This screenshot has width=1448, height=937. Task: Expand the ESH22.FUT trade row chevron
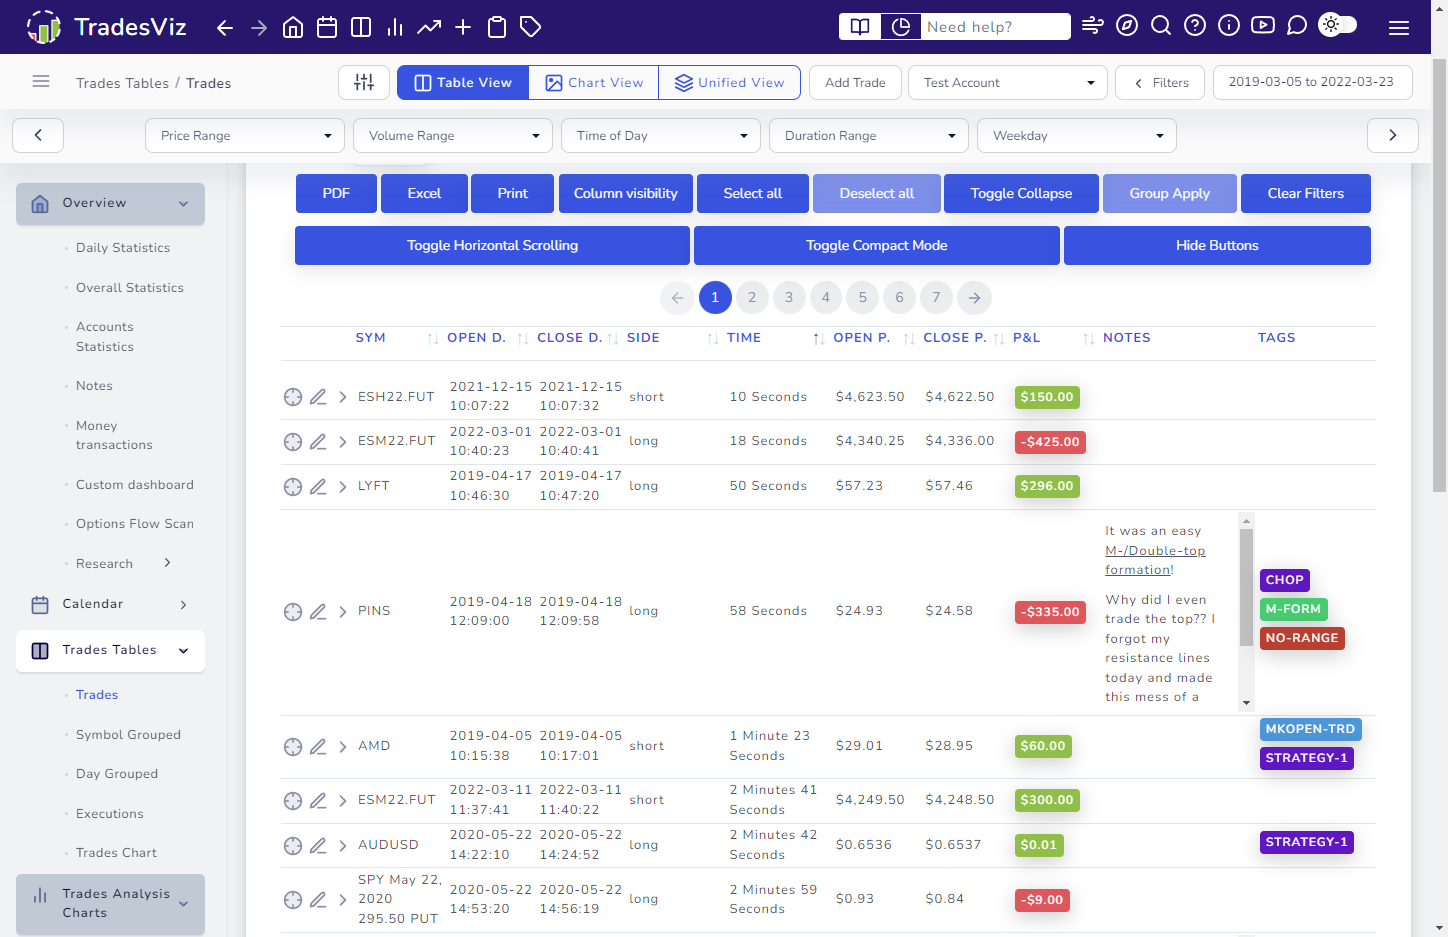click(x=343, y=397)
